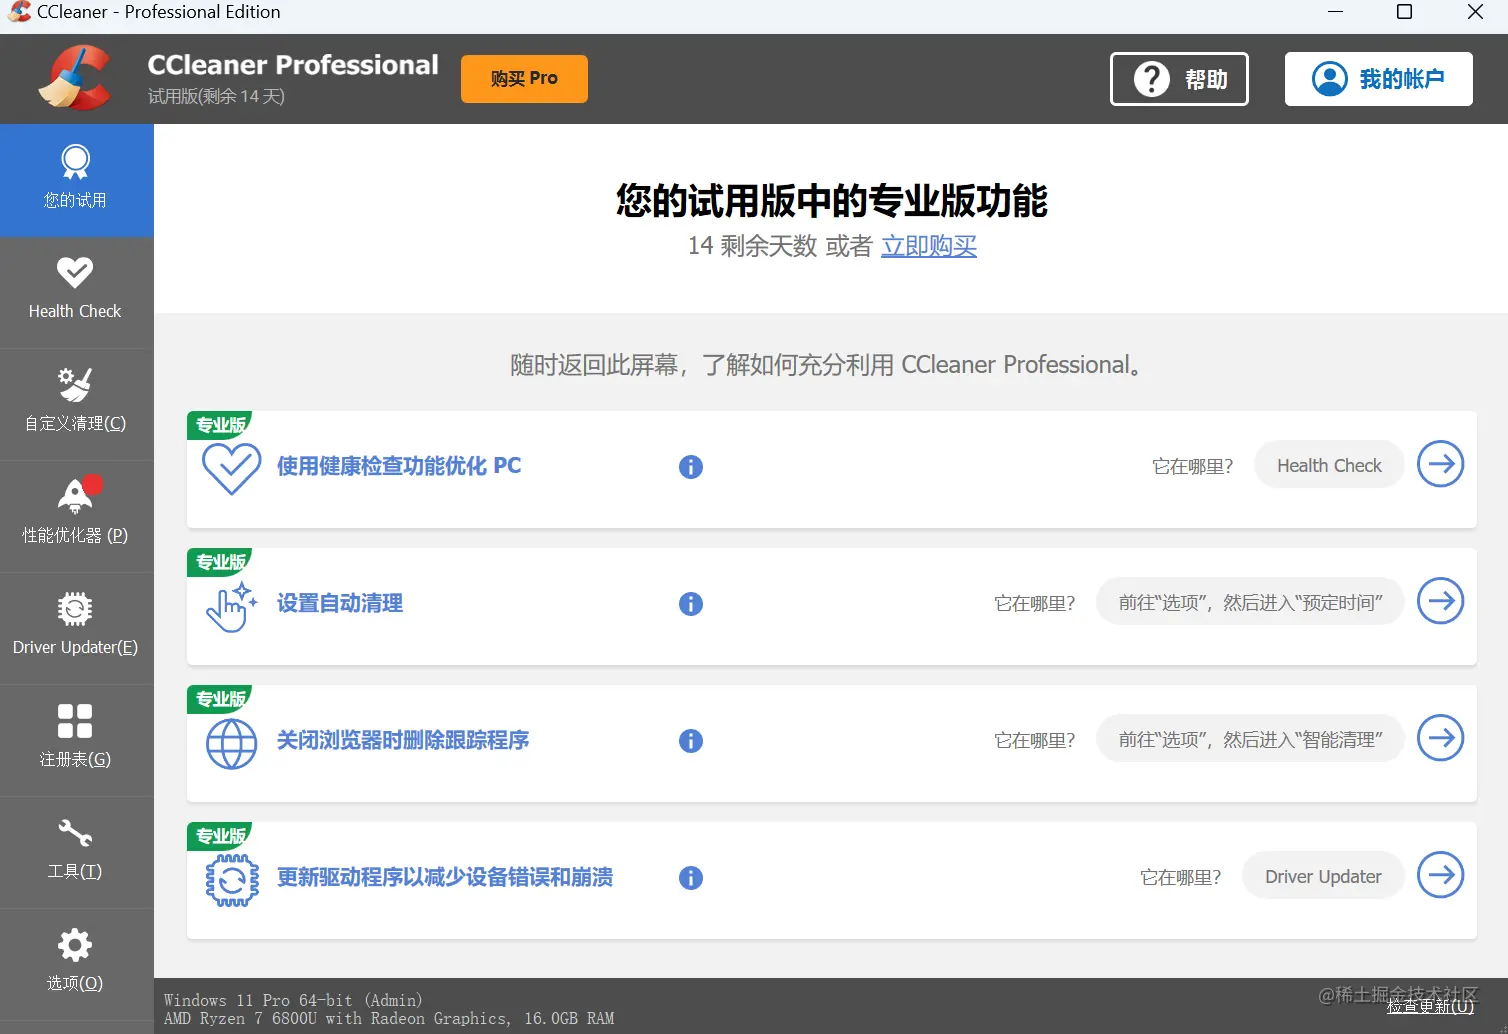Screen dimensions: 1508x1034
Task: Minimize the CCleaner window
Action: pos(1335,12)
